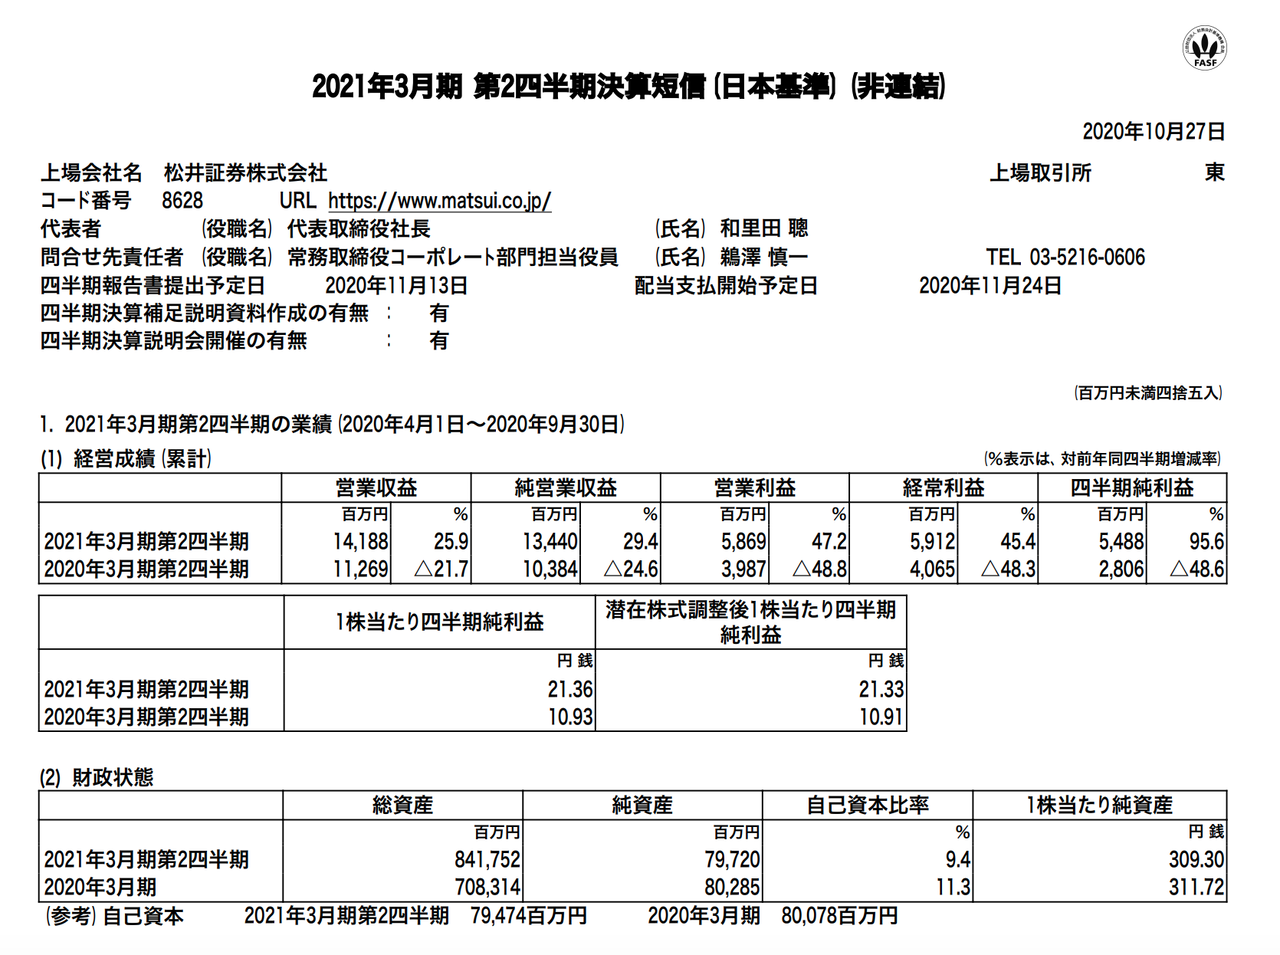Click the code number 8628

click(x=182, y=201)
